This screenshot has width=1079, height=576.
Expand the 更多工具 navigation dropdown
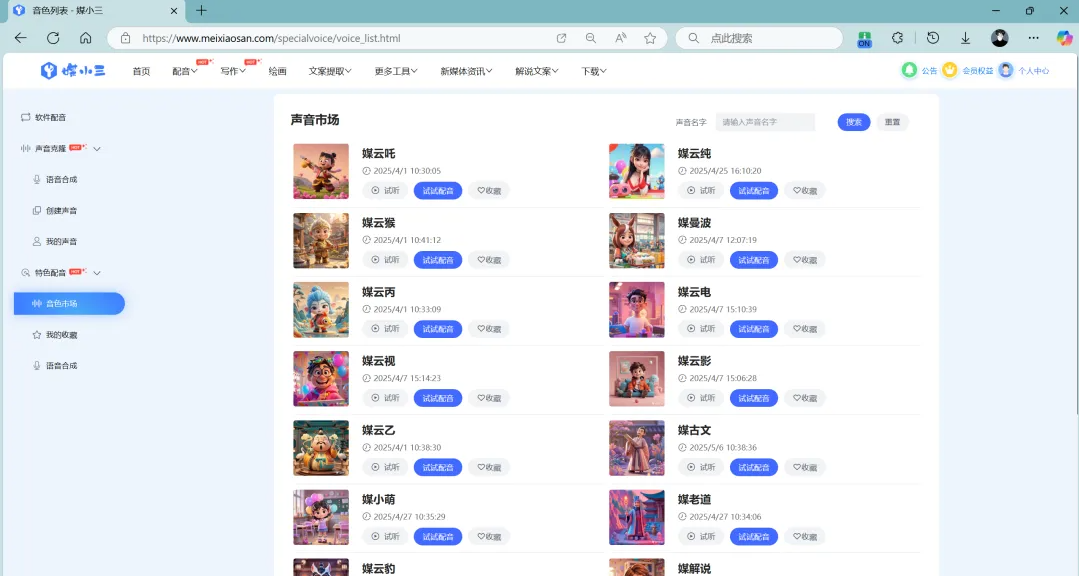(396, 71)
